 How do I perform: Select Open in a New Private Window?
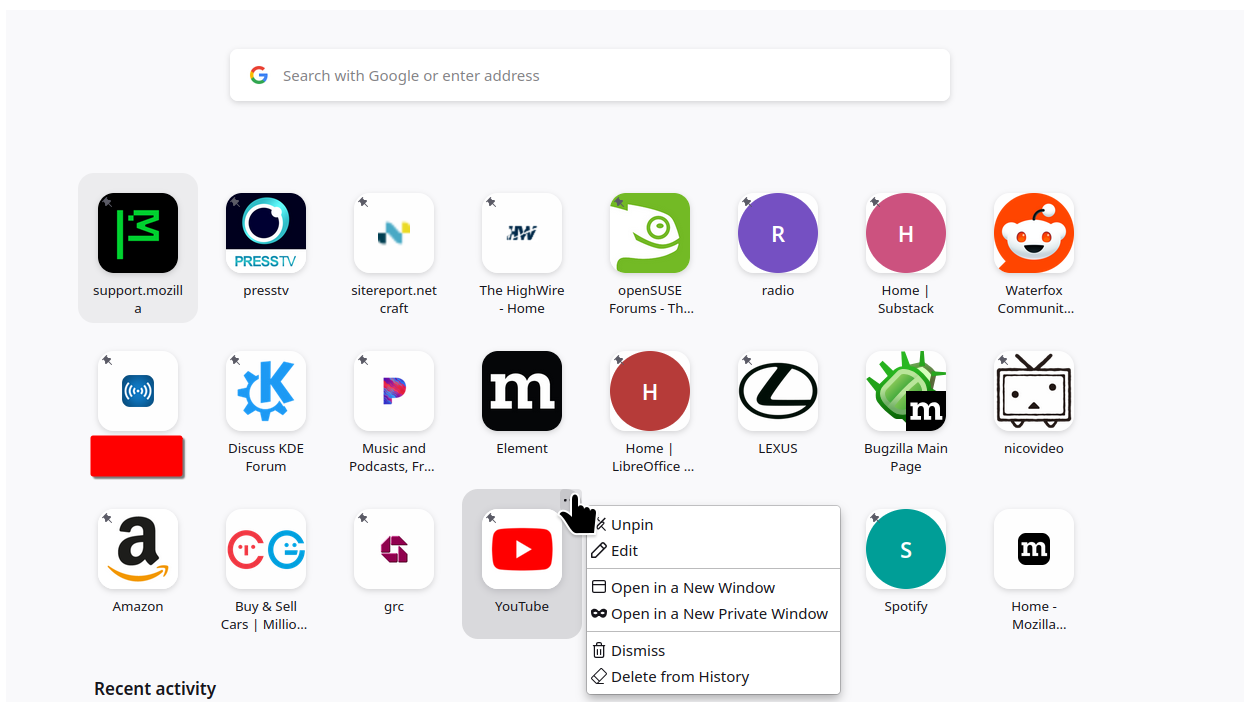coord(713,613)
